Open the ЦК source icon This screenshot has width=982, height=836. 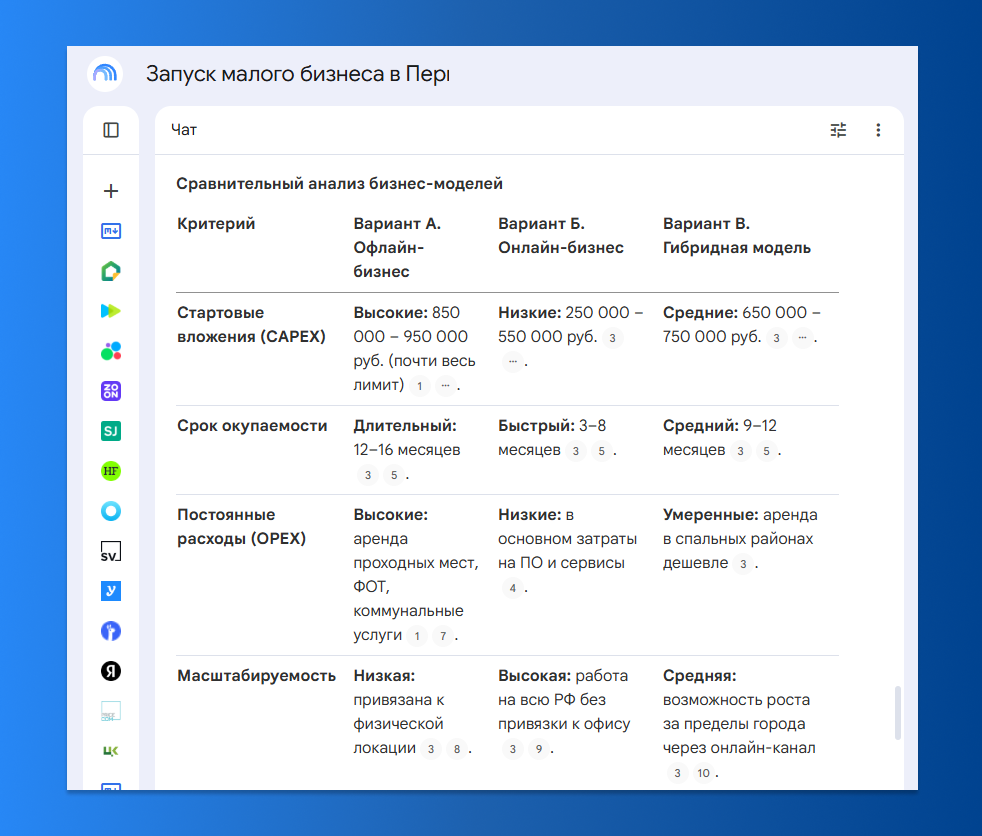[111, 751]
